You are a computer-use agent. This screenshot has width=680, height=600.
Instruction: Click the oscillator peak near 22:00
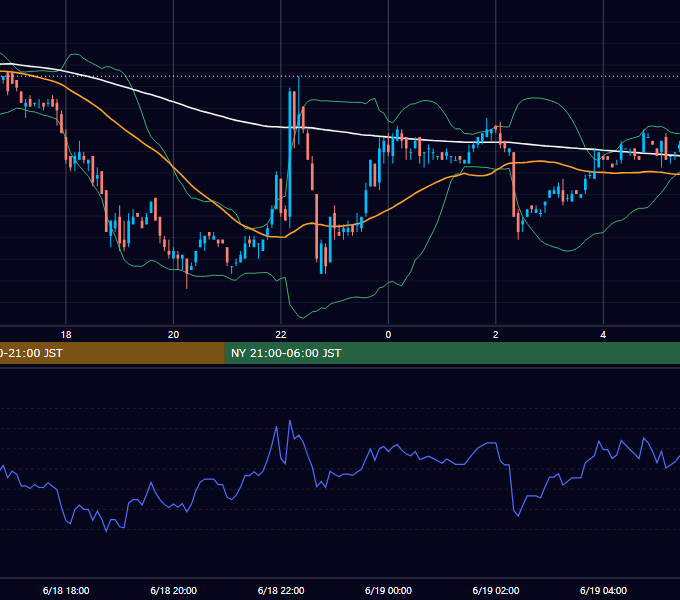pos(290,421)
